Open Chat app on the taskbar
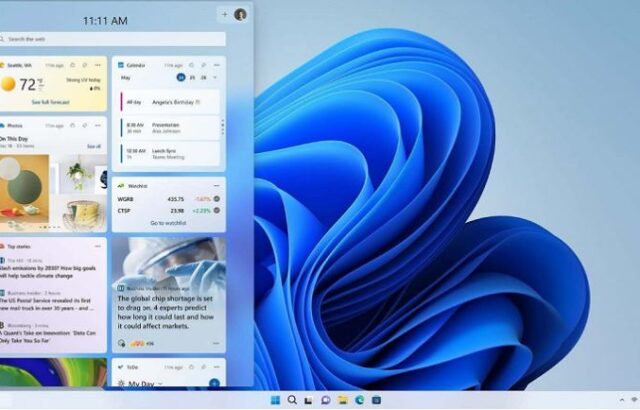Viewport: 640px width, 410px height. pos(326,400)
